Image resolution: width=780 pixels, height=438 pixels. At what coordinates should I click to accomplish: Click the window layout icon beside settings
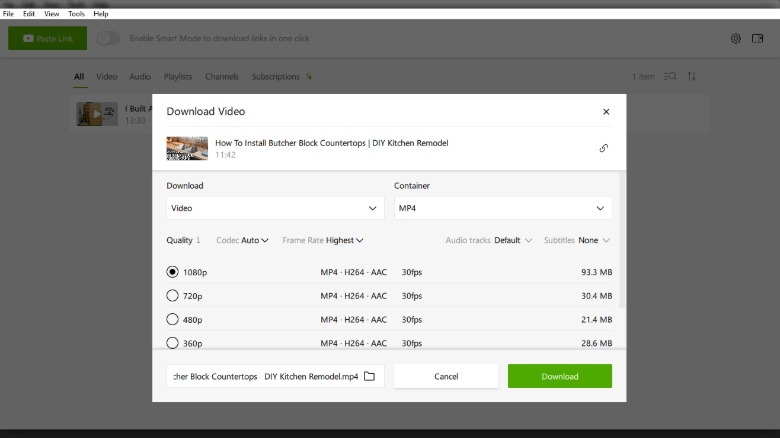pyautogui.click(x=757, y=38)
